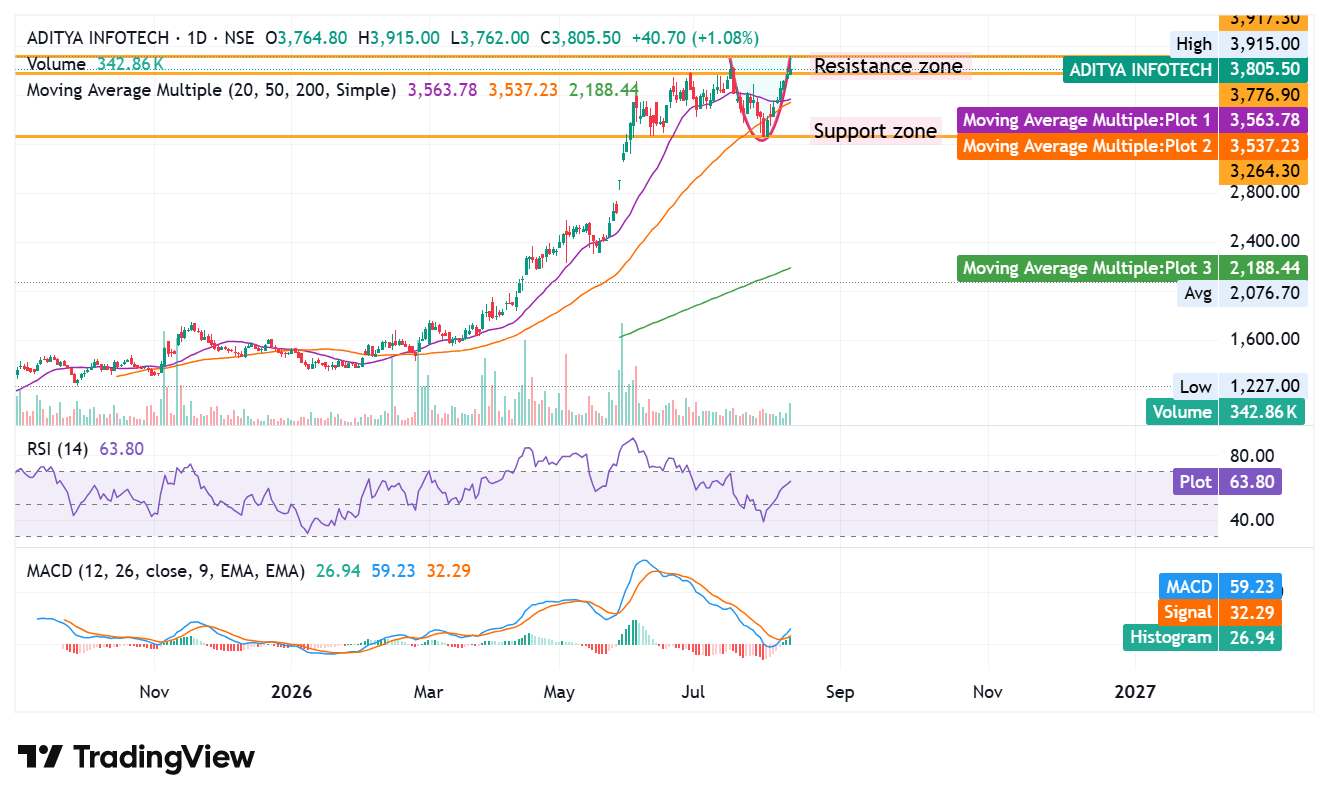
Task: Click the teal Volume label on the price scale
Action: 1182,412
